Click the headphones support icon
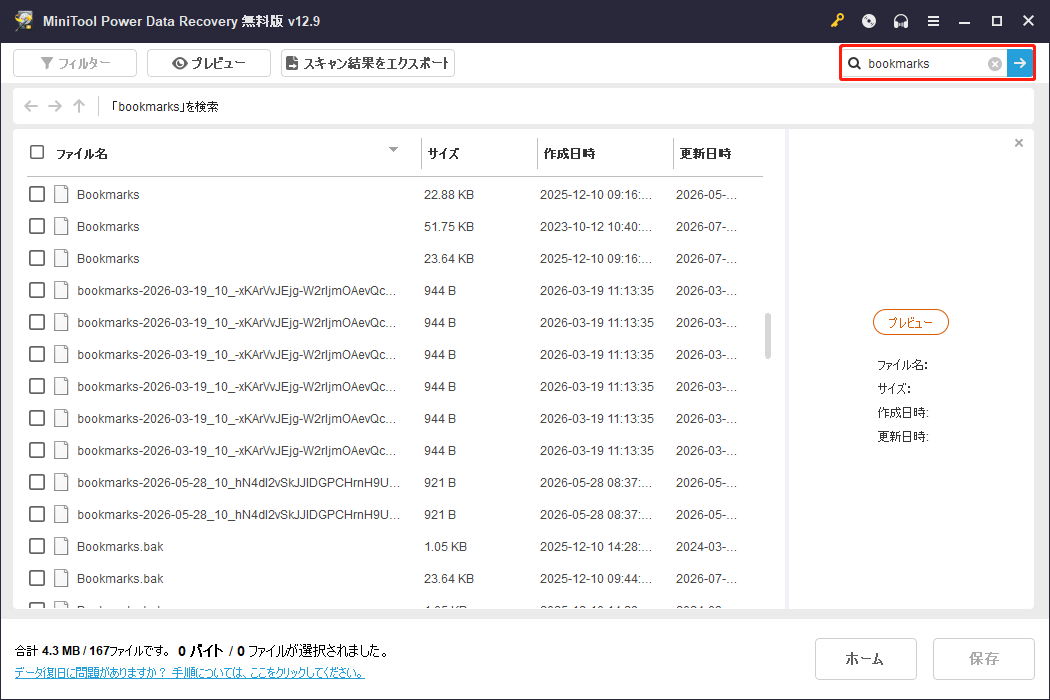Viewport: 1050px width, 700px height. [901, 21]
